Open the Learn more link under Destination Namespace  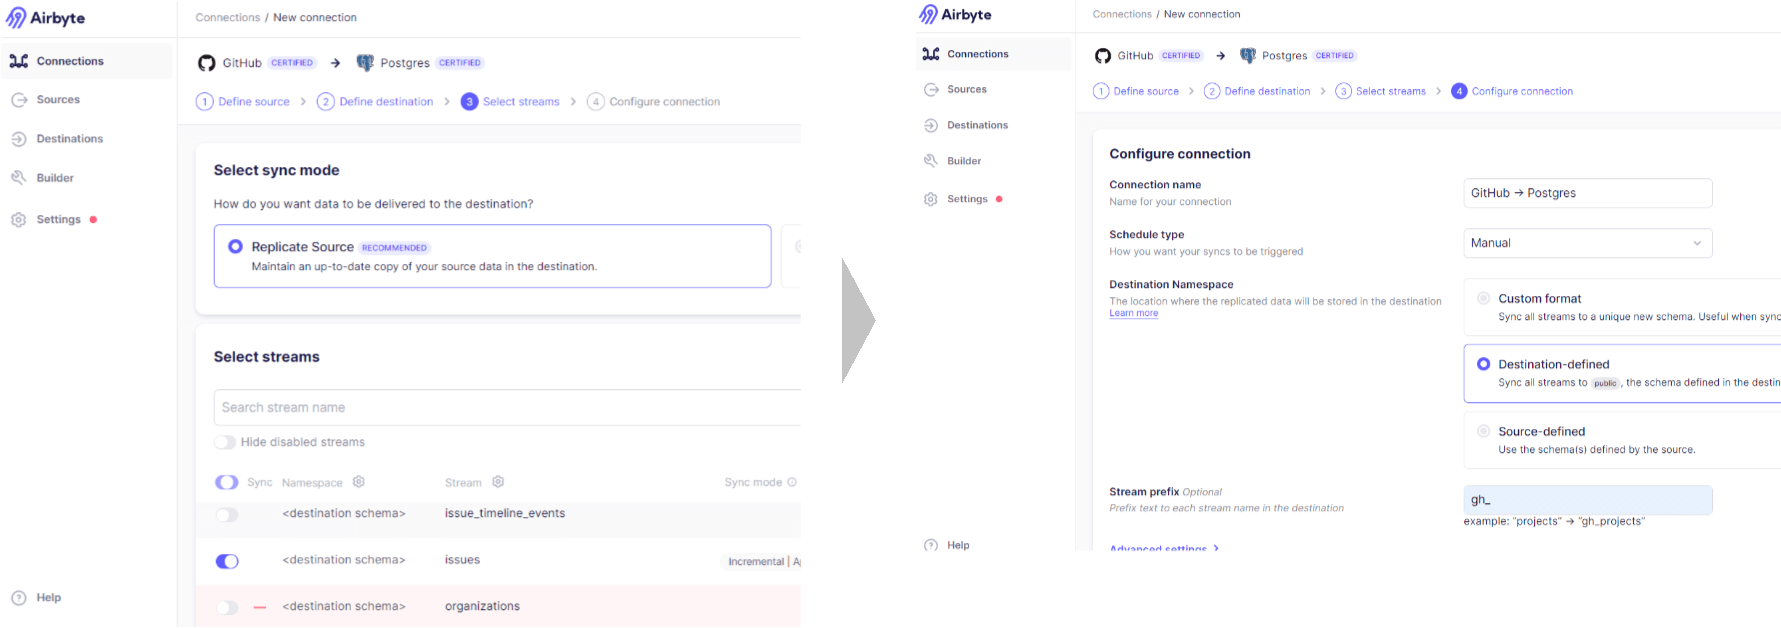pyautogui.click(x=1133, y=313)
